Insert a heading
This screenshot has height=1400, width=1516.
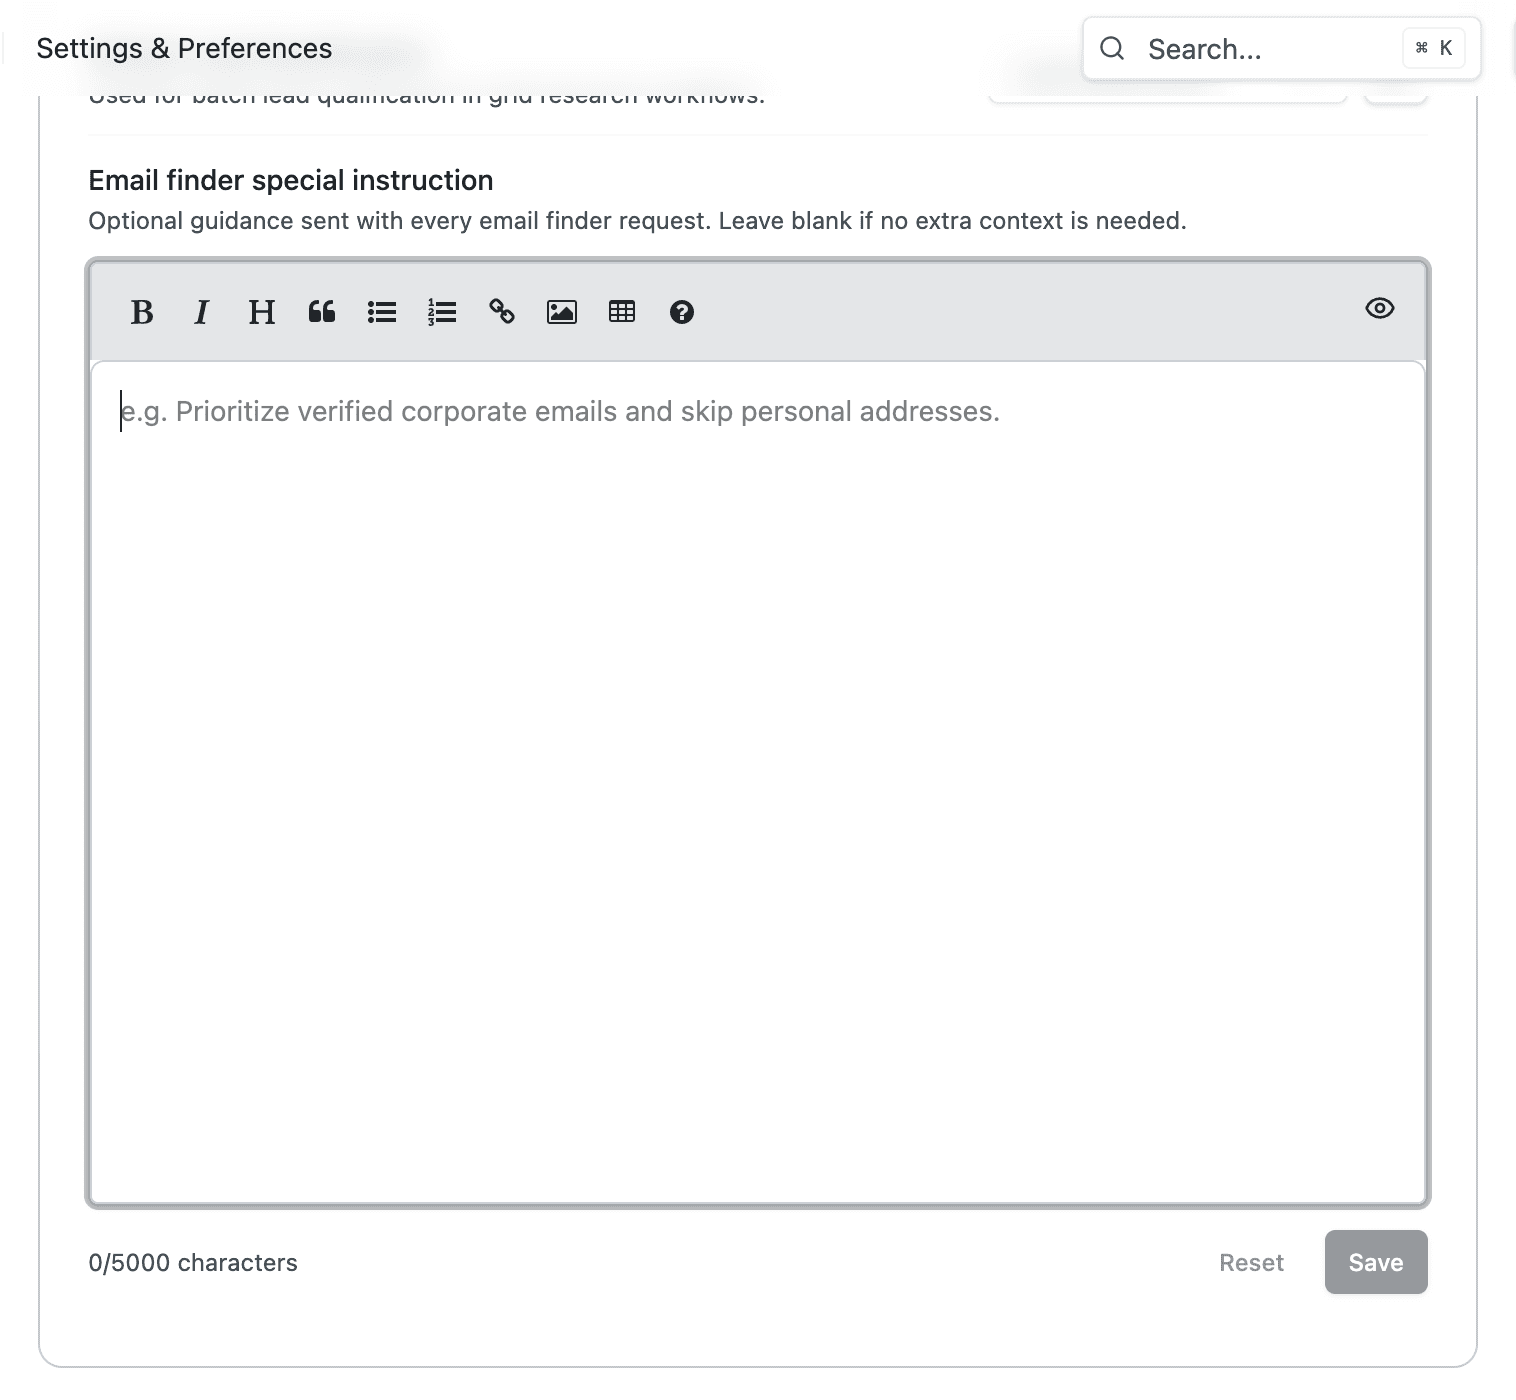pos(261,312)
